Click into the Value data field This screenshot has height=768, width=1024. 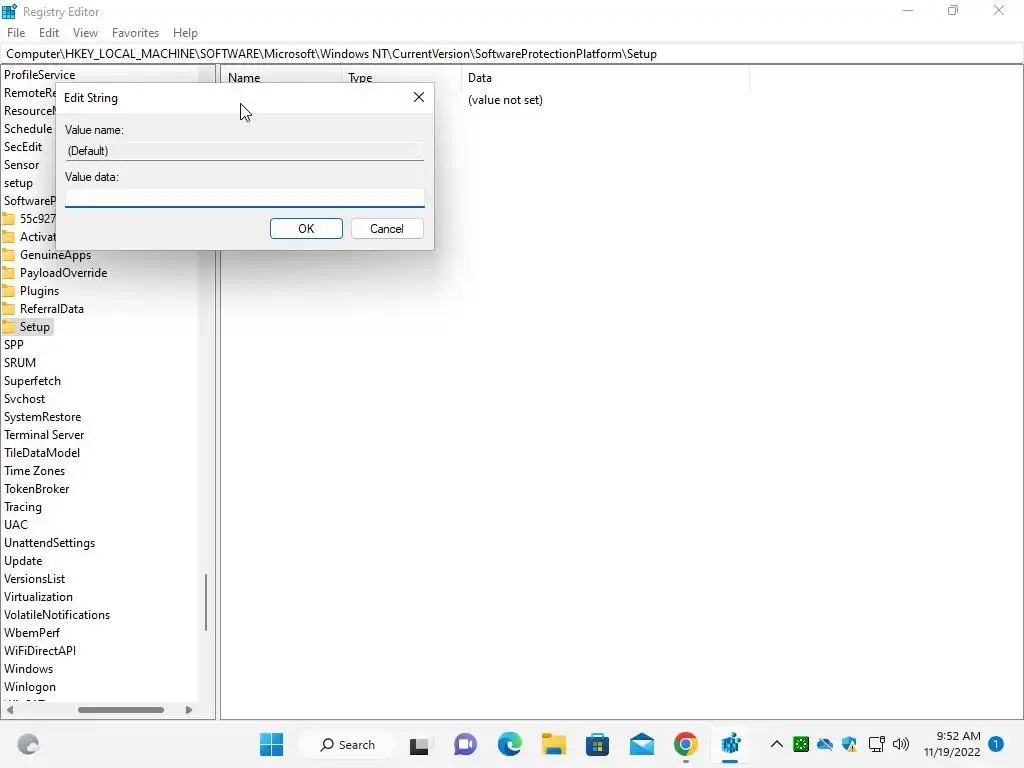(245, 198)
